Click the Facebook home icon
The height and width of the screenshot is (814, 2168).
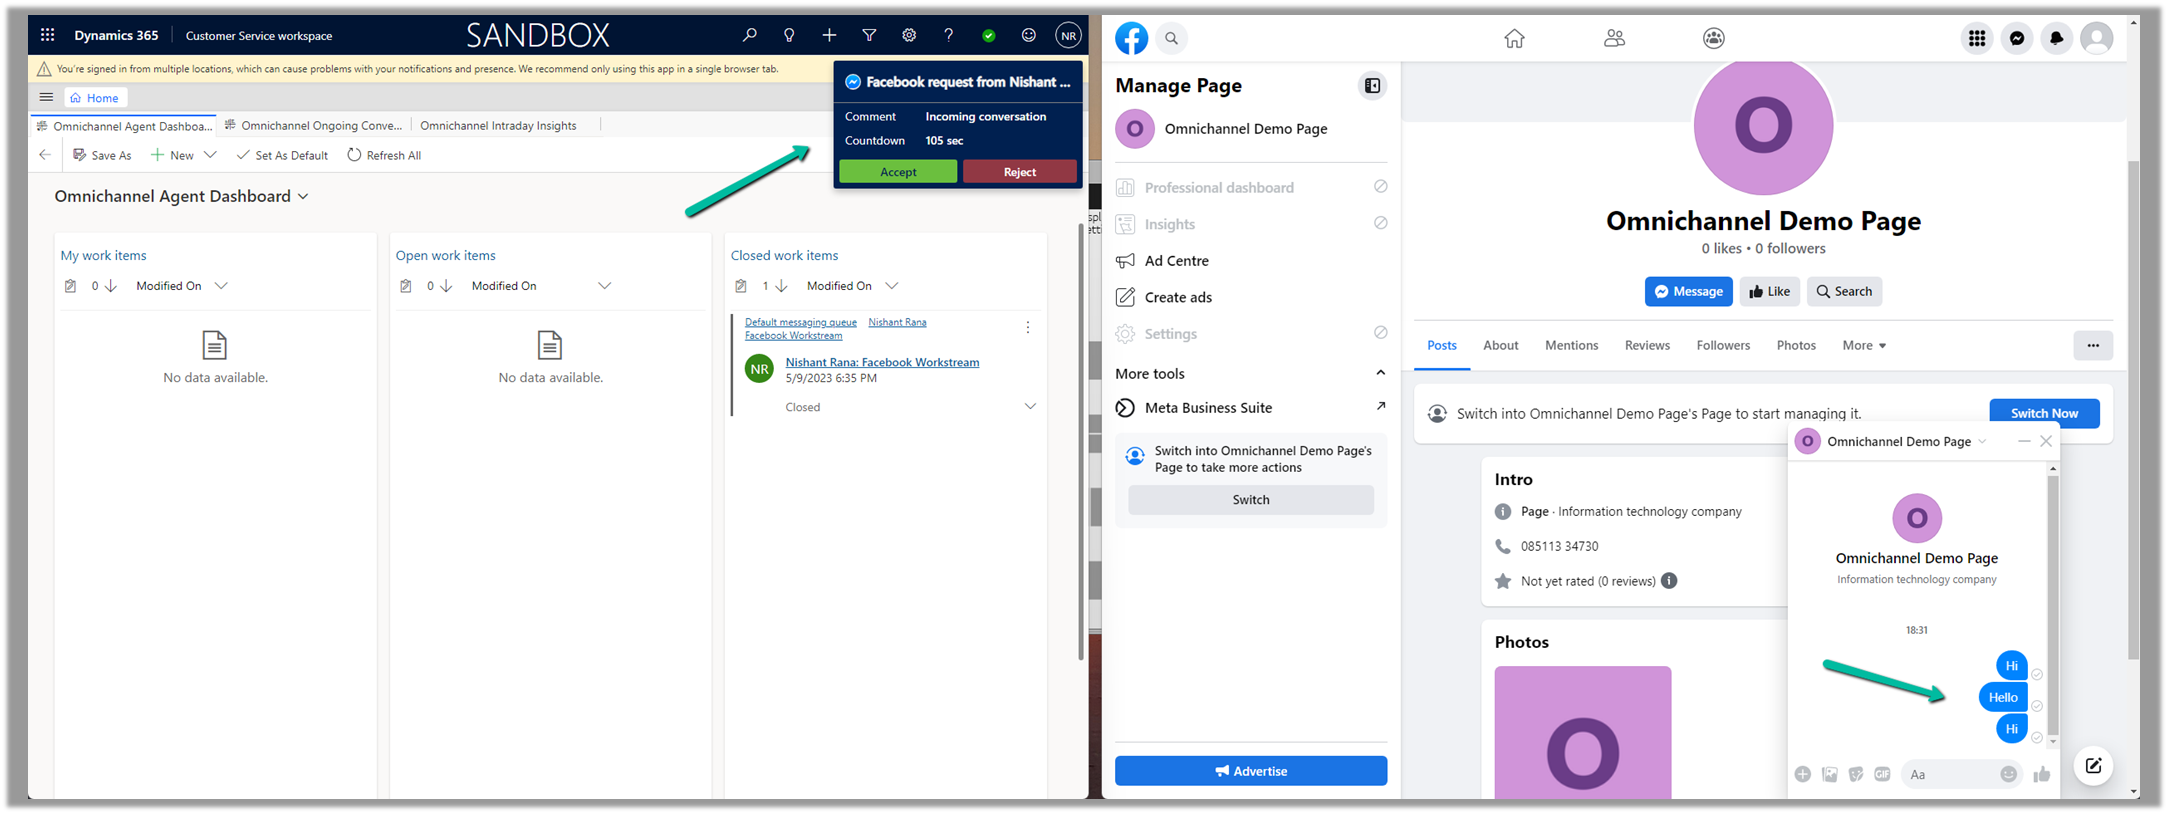pos(1514,38)
